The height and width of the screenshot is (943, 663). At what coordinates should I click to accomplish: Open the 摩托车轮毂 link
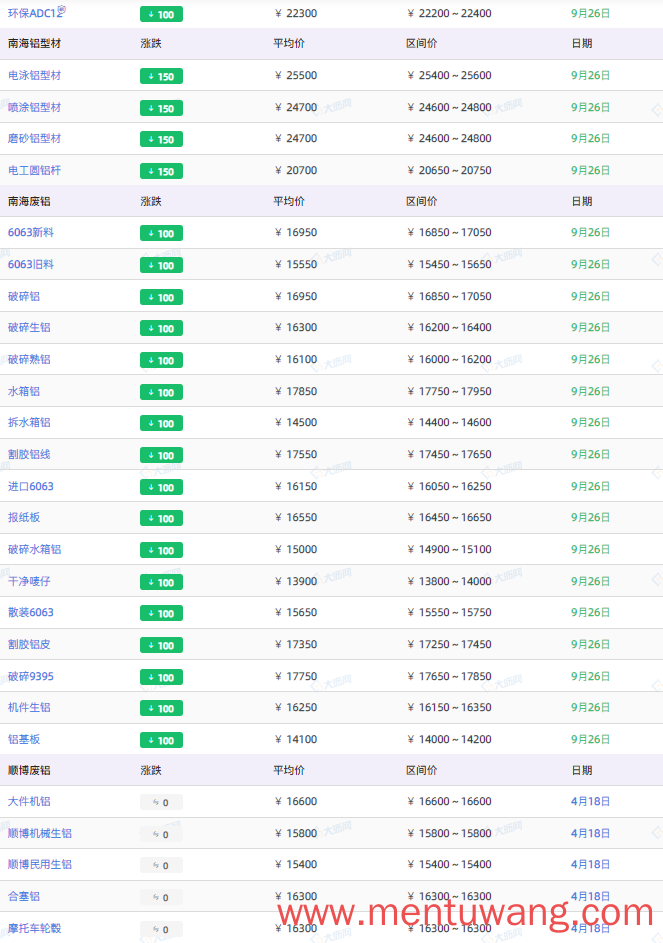[x=34, y=929]
